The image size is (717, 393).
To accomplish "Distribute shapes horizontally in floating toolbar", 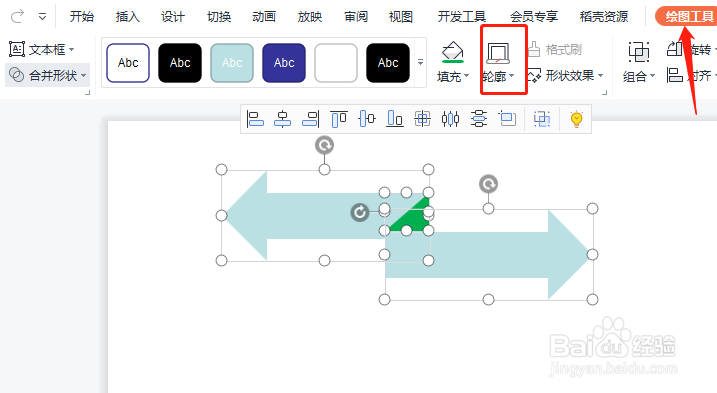I will click(x=450, y=119).
